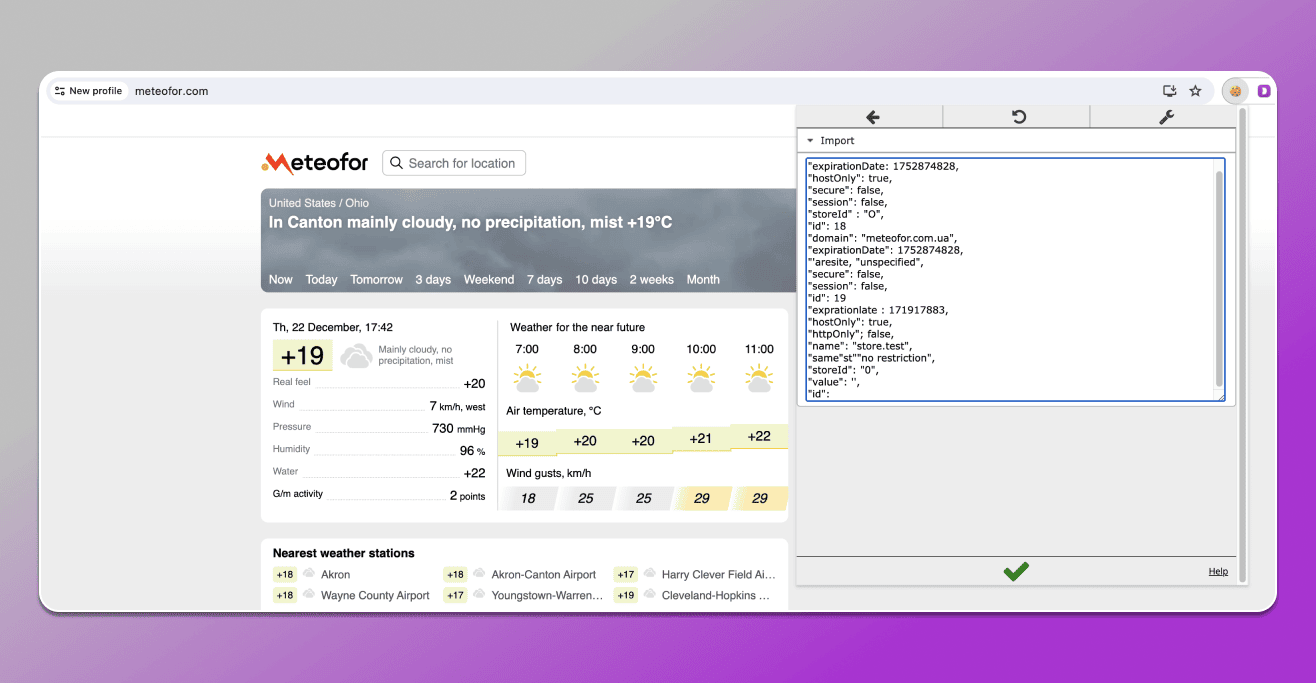Click the Search for location field
Viewport: 1316px width, 683px height.
click(454, 163)
